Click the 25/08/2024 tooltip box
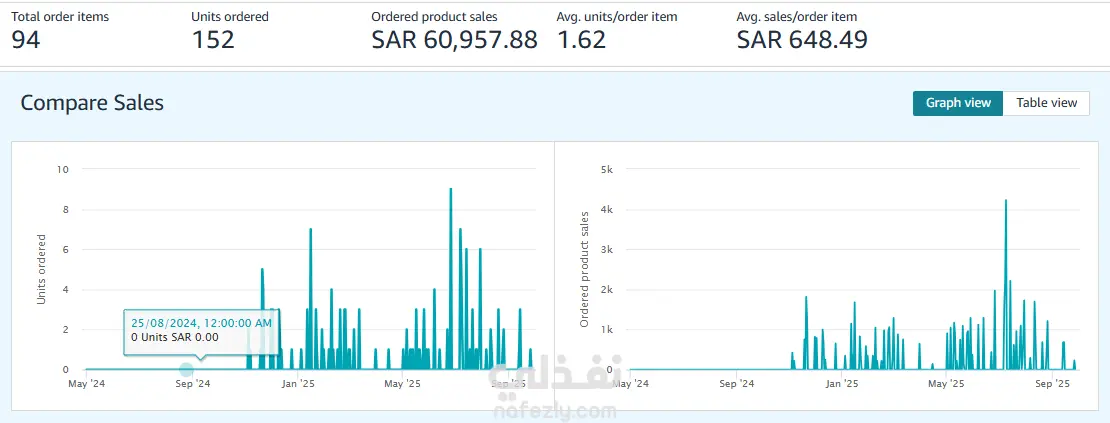 tap(201, 330)
